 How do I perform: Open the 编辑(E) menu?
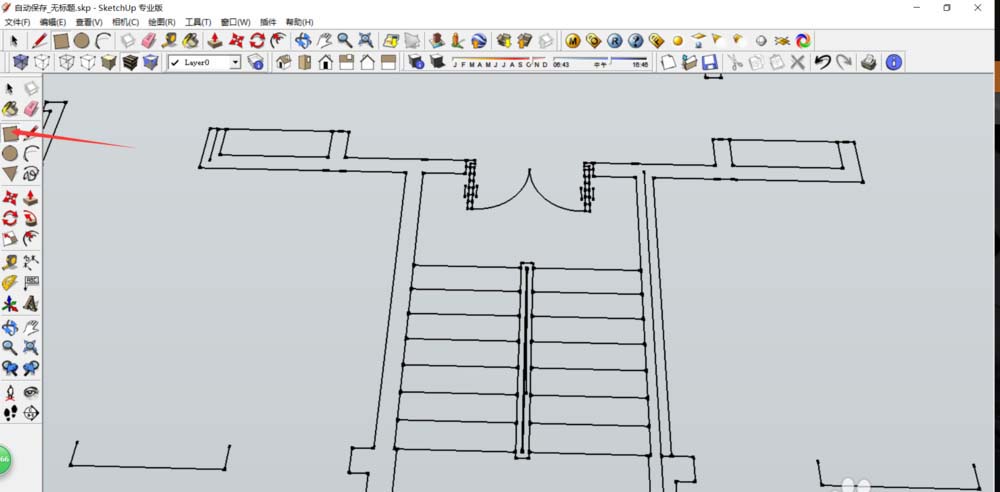[x=53, y=22]
